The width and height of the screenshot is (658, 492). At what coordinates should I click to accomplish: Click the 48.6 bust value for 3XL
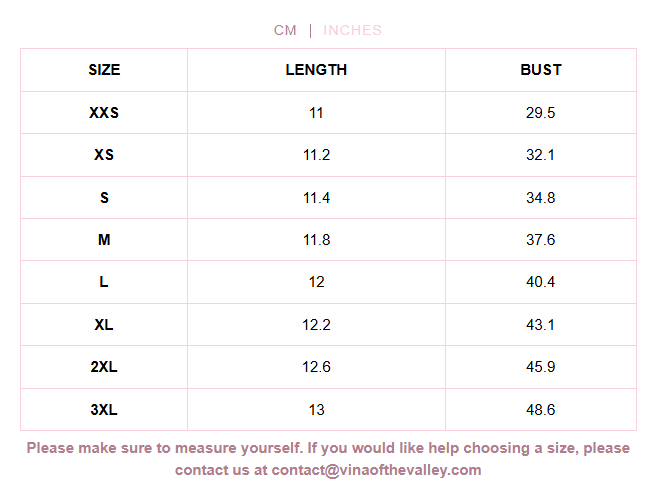541,410
